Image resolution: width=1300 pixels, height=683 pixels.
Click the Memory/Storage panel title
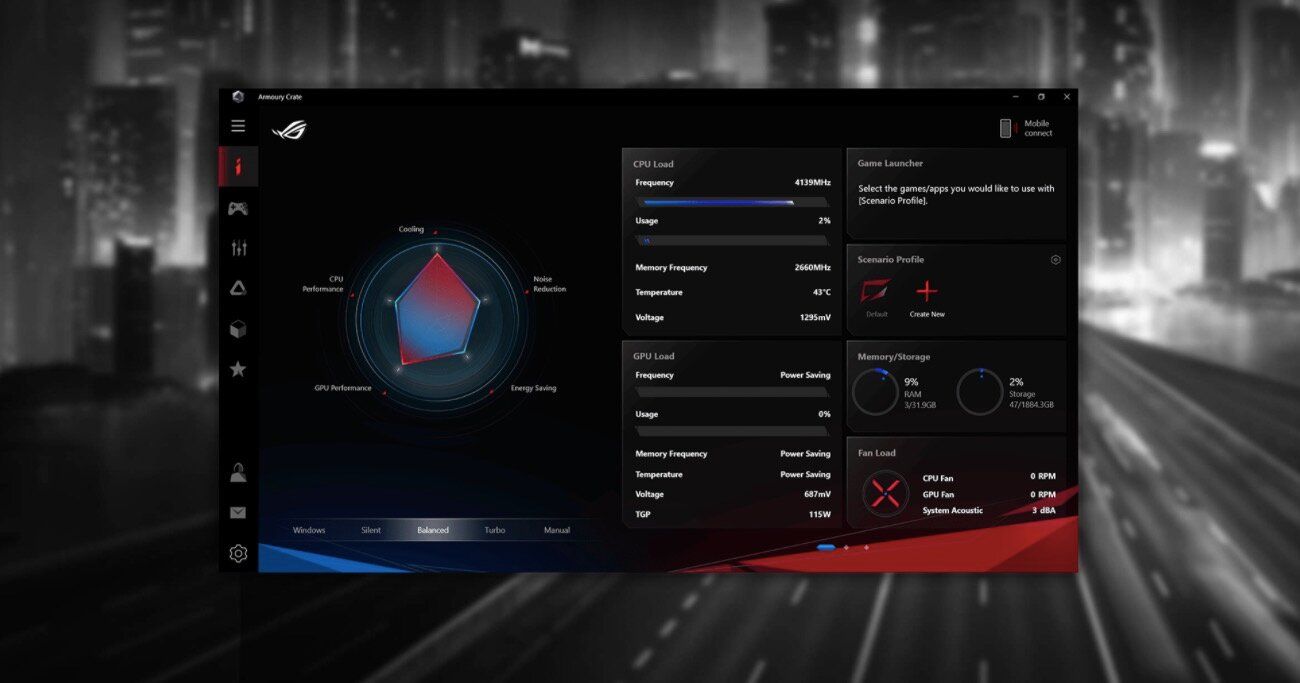coord(893,357)
